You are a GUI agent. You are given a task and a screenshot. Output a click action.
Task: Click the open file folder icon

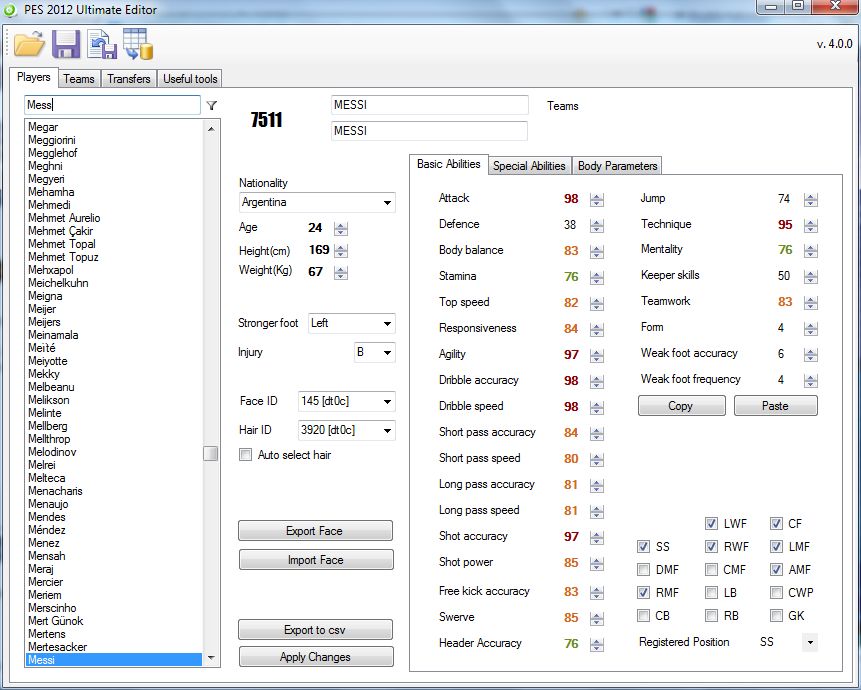click(30, 44)
